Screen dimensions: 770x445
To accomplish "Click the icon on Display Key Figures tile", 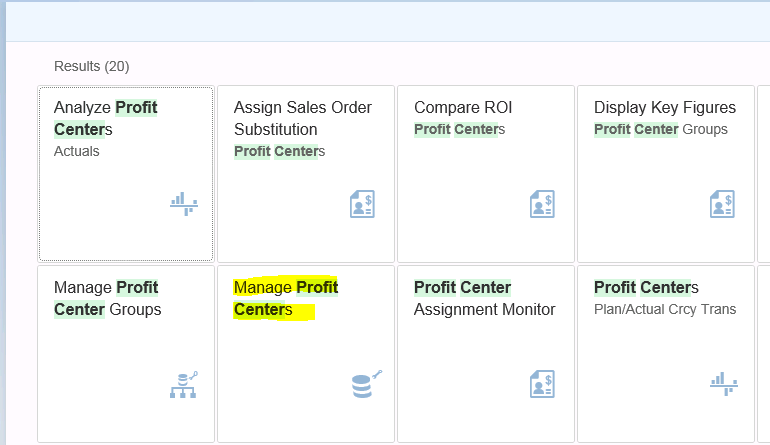I will (x=722, y=204).
